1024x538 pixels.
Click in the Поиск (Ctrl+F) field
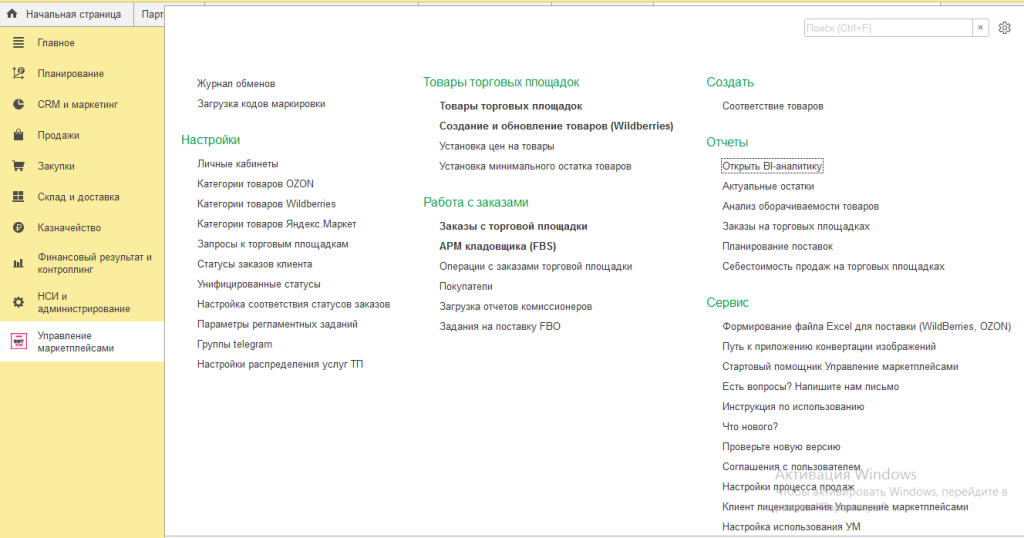(x=888, y=27)
